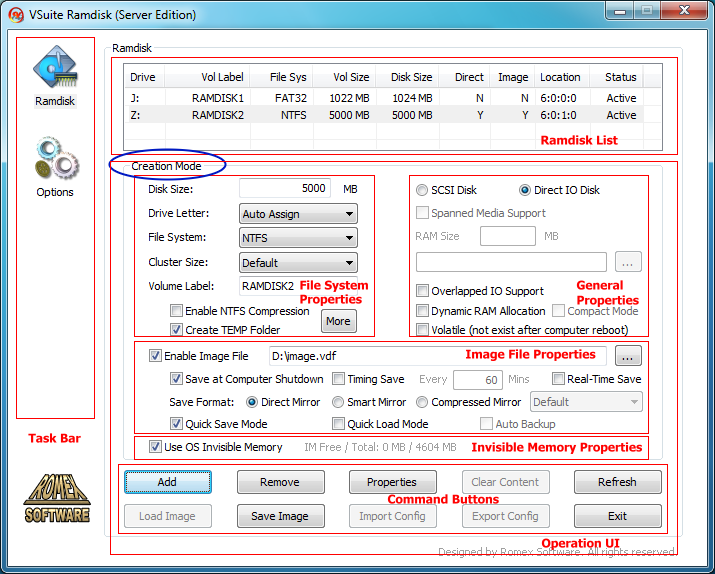Open the Options gears icon
The height and width of the screenshot is (574, 715).
coord(57,158)
